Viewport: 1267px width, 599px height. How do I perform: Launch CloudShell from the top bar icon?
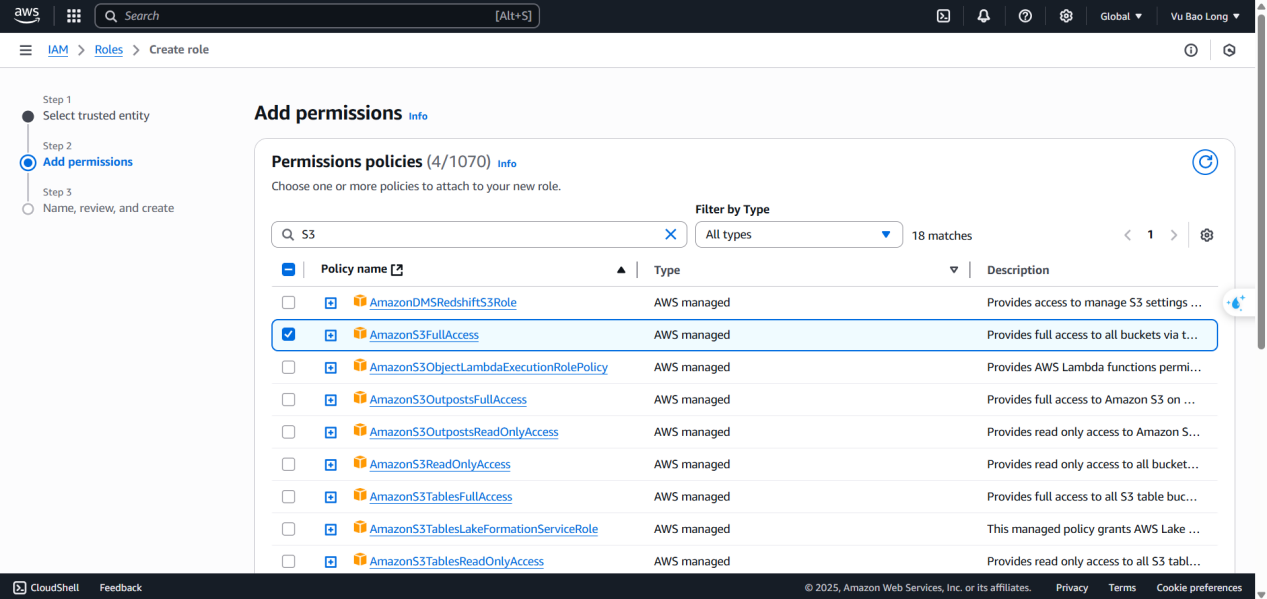tap(943, 16)
